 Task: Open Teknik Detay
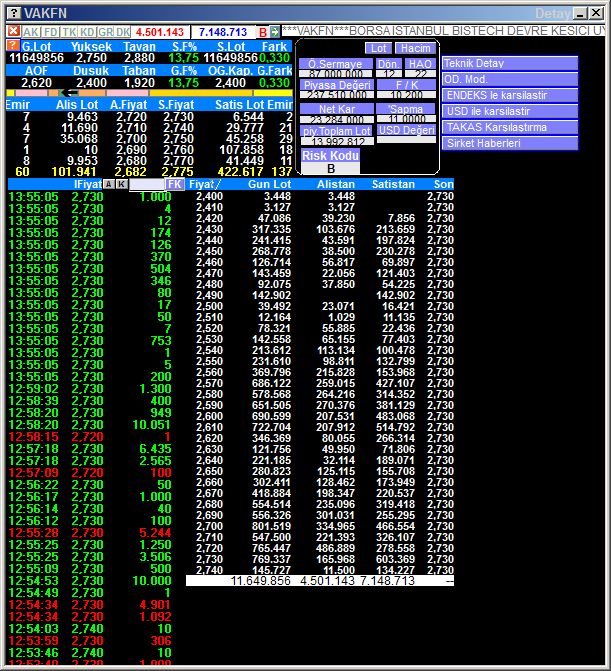point(510,63)
